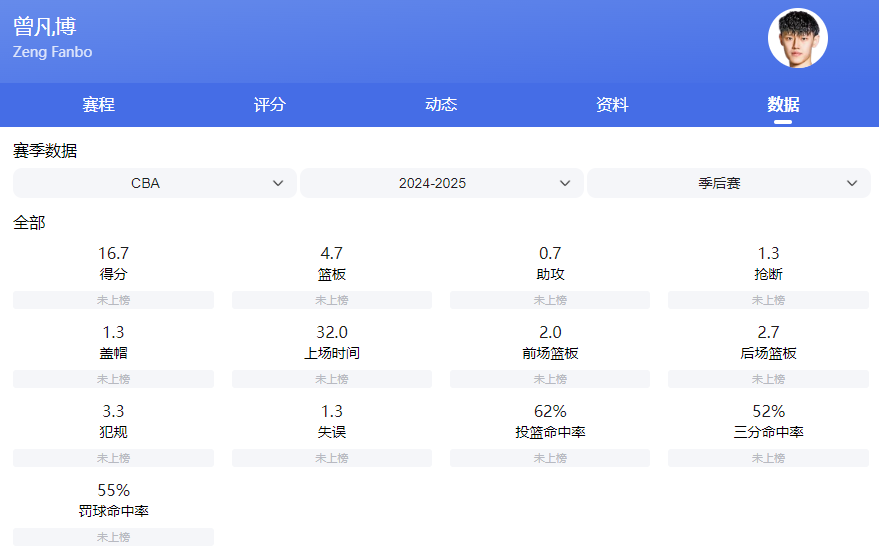Click the 2.7 后场篮板 value

(769, 333)
